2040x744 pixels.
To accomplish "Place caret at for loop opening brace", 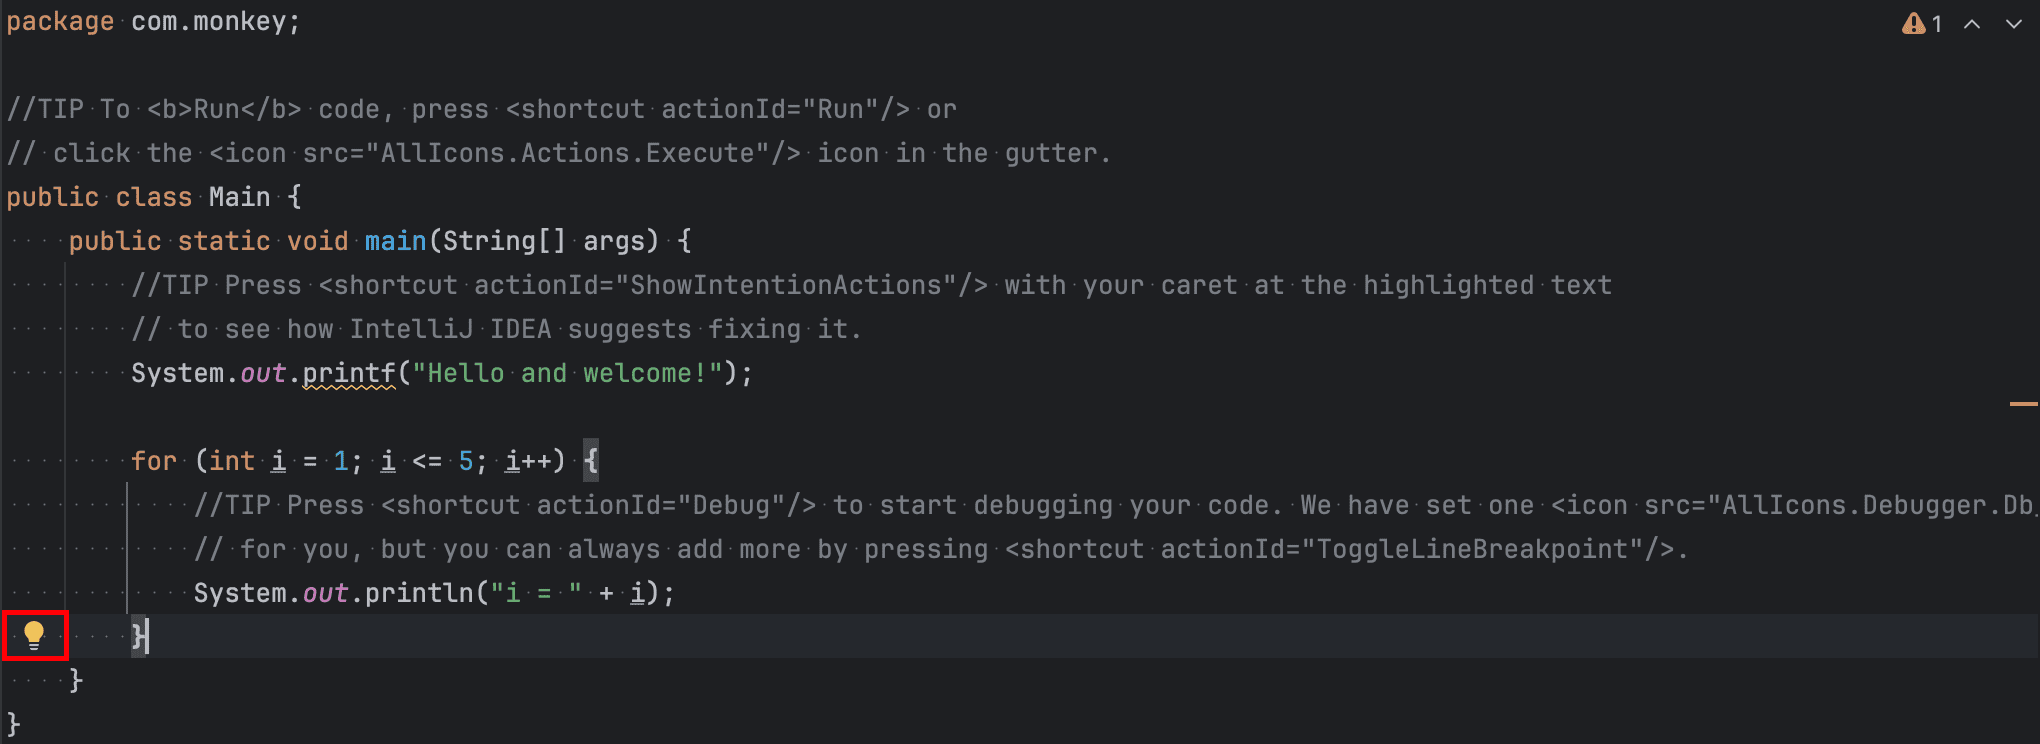I will point(591,461).
